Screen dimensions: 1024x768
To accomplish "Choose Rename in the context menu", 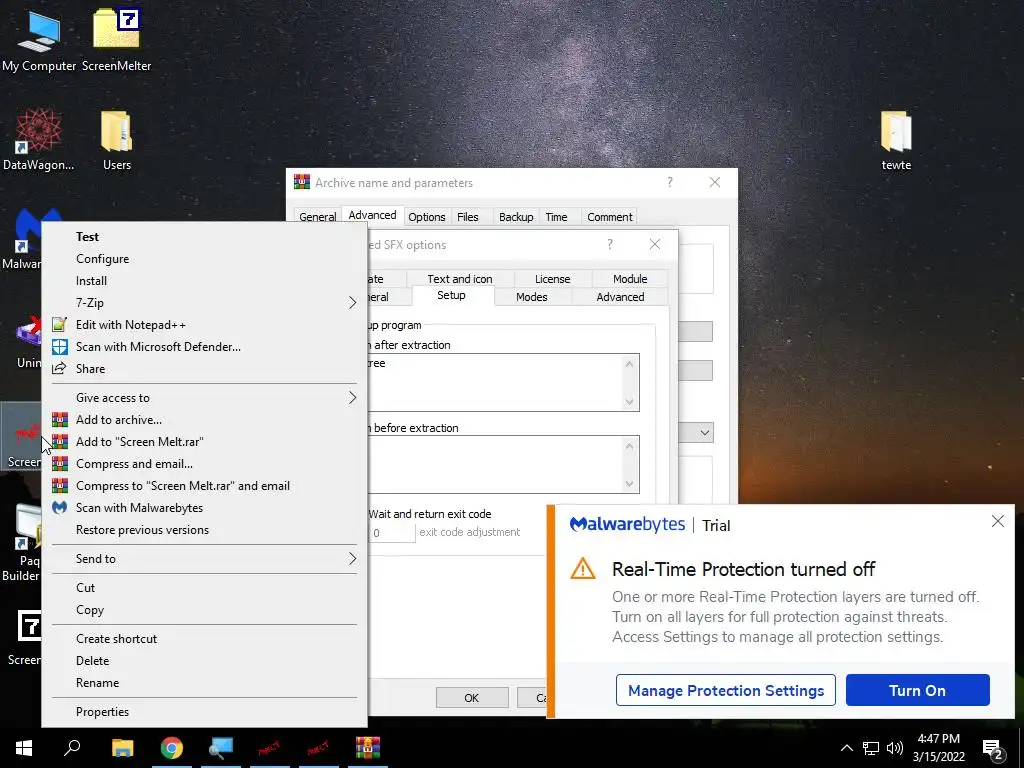I will click(205, 683).
